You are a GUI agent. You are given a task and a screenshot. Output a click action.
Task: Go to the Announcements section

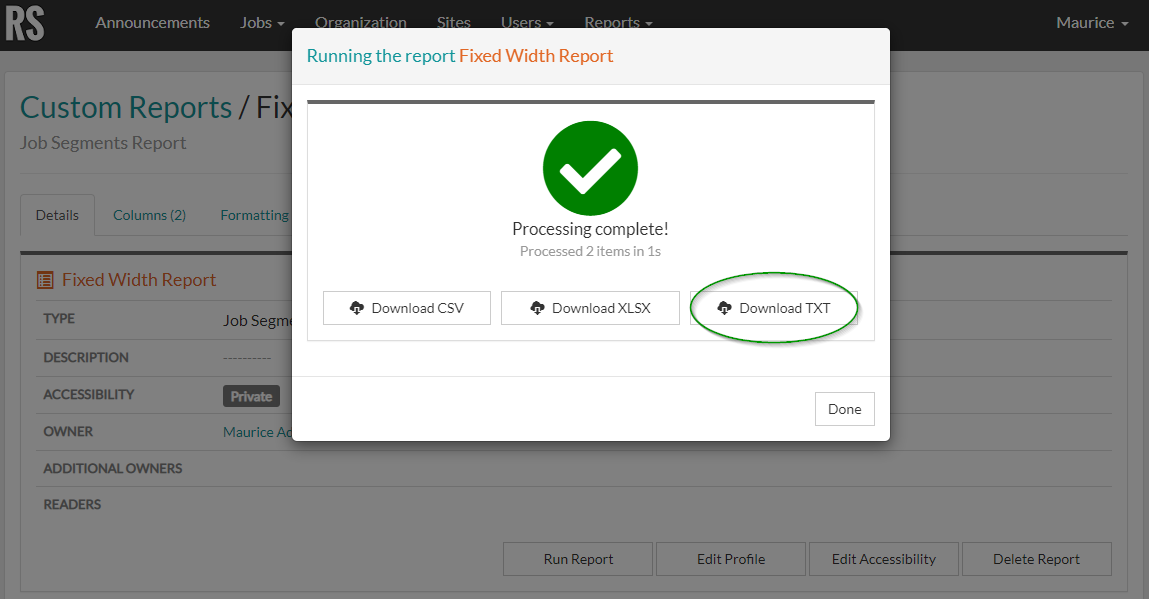click(x=152, y=22)
